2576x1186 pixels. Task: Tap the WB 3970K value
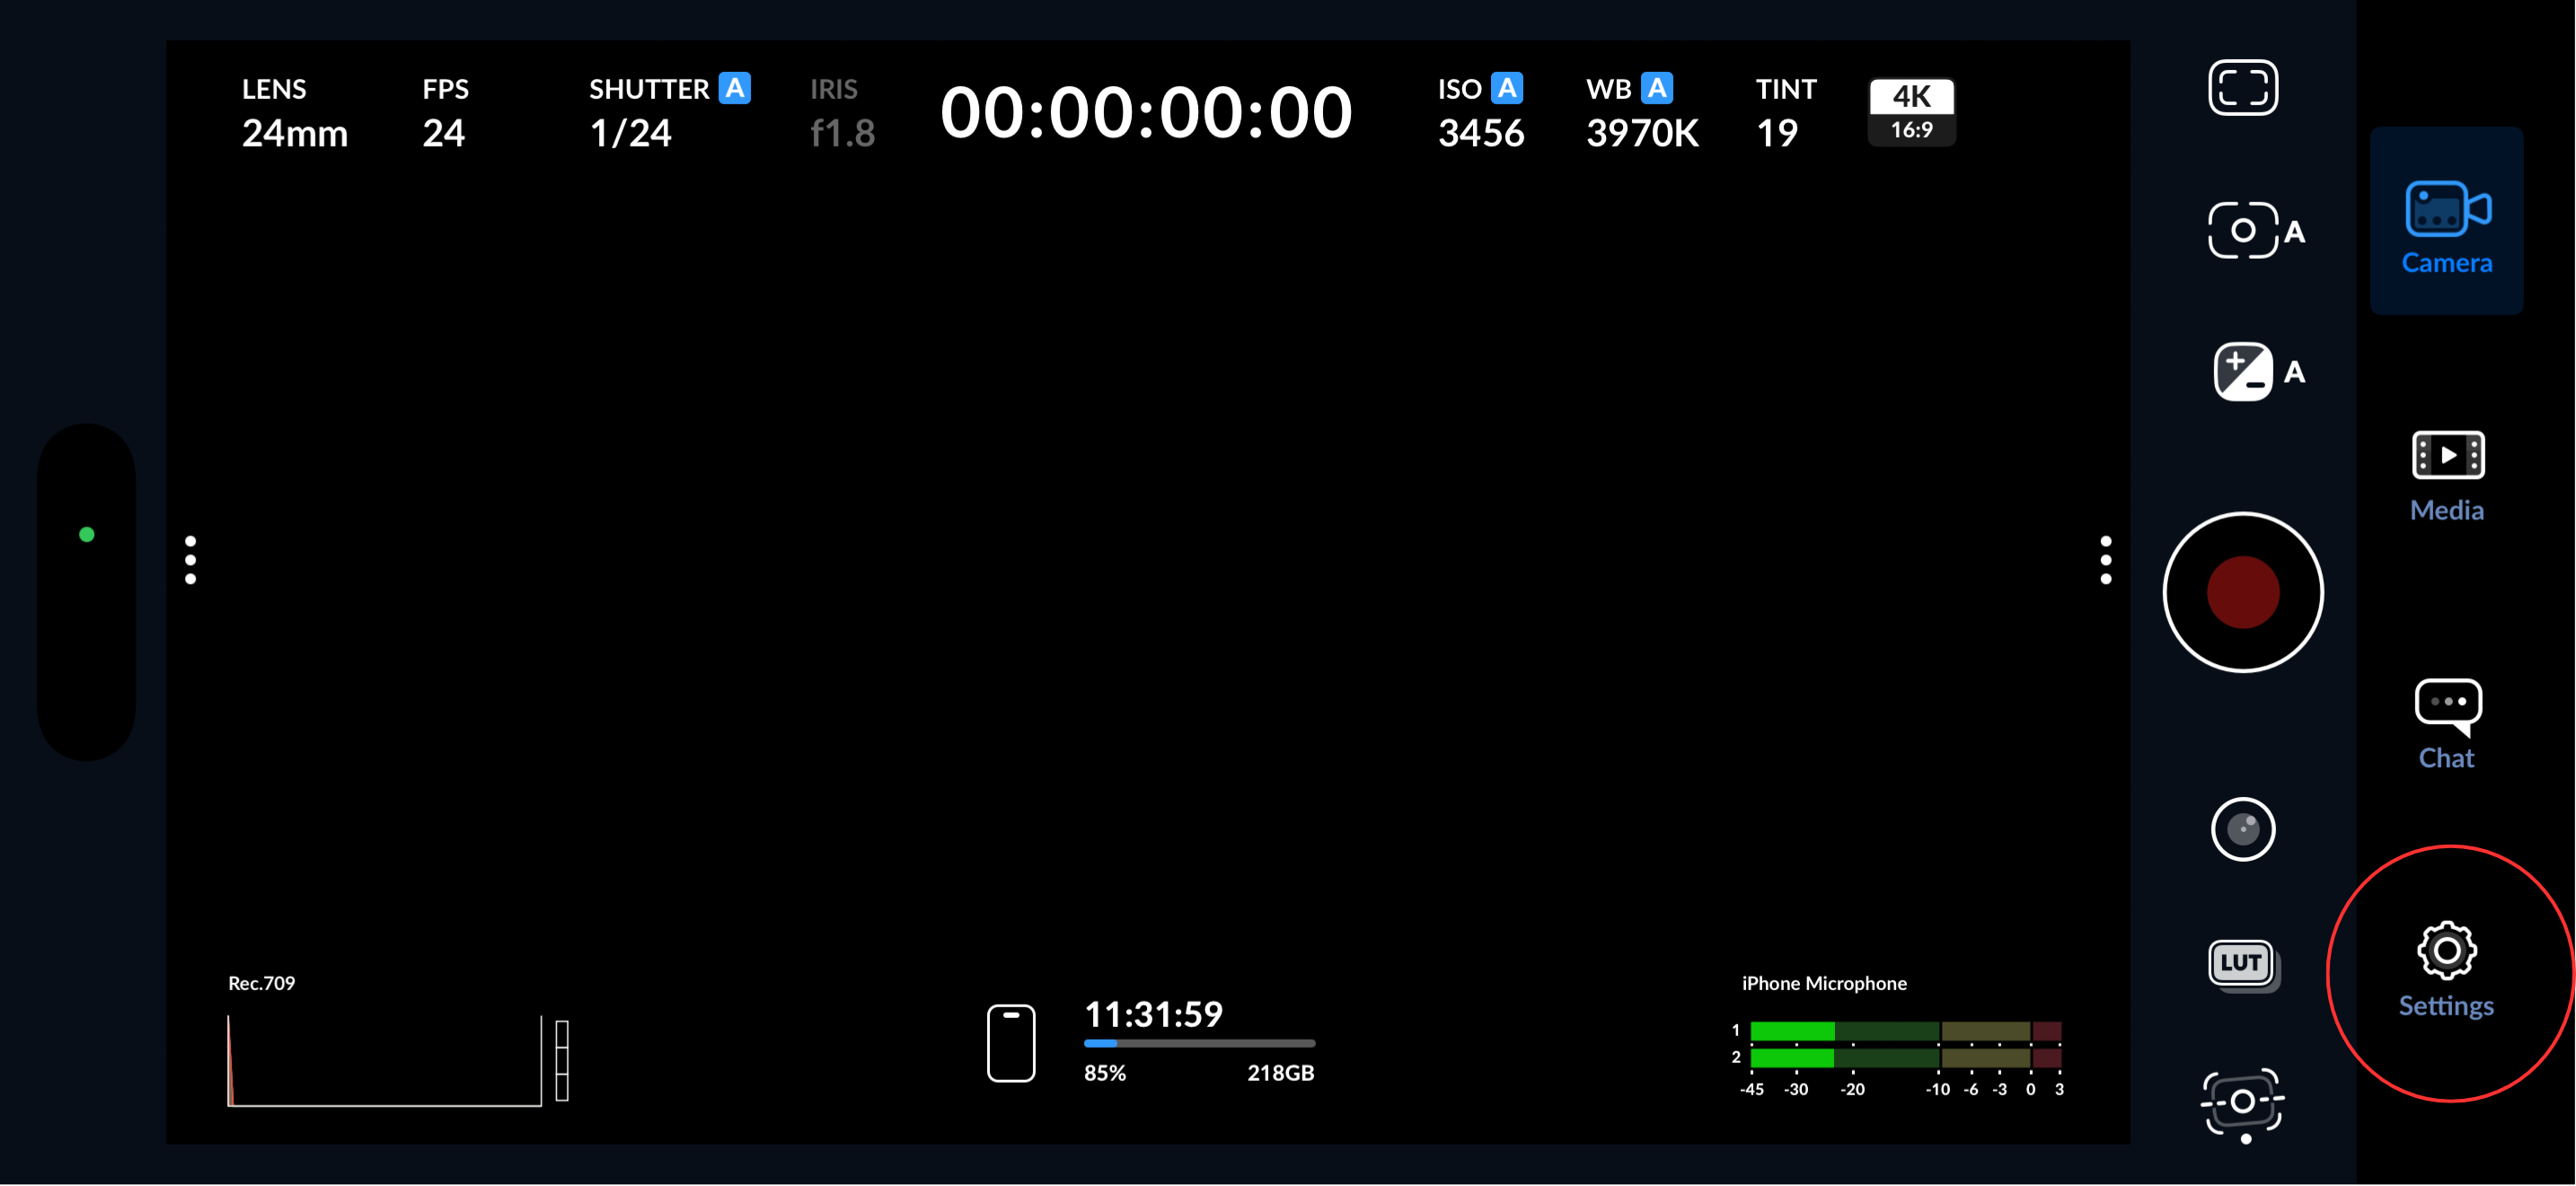(1641, 132)
